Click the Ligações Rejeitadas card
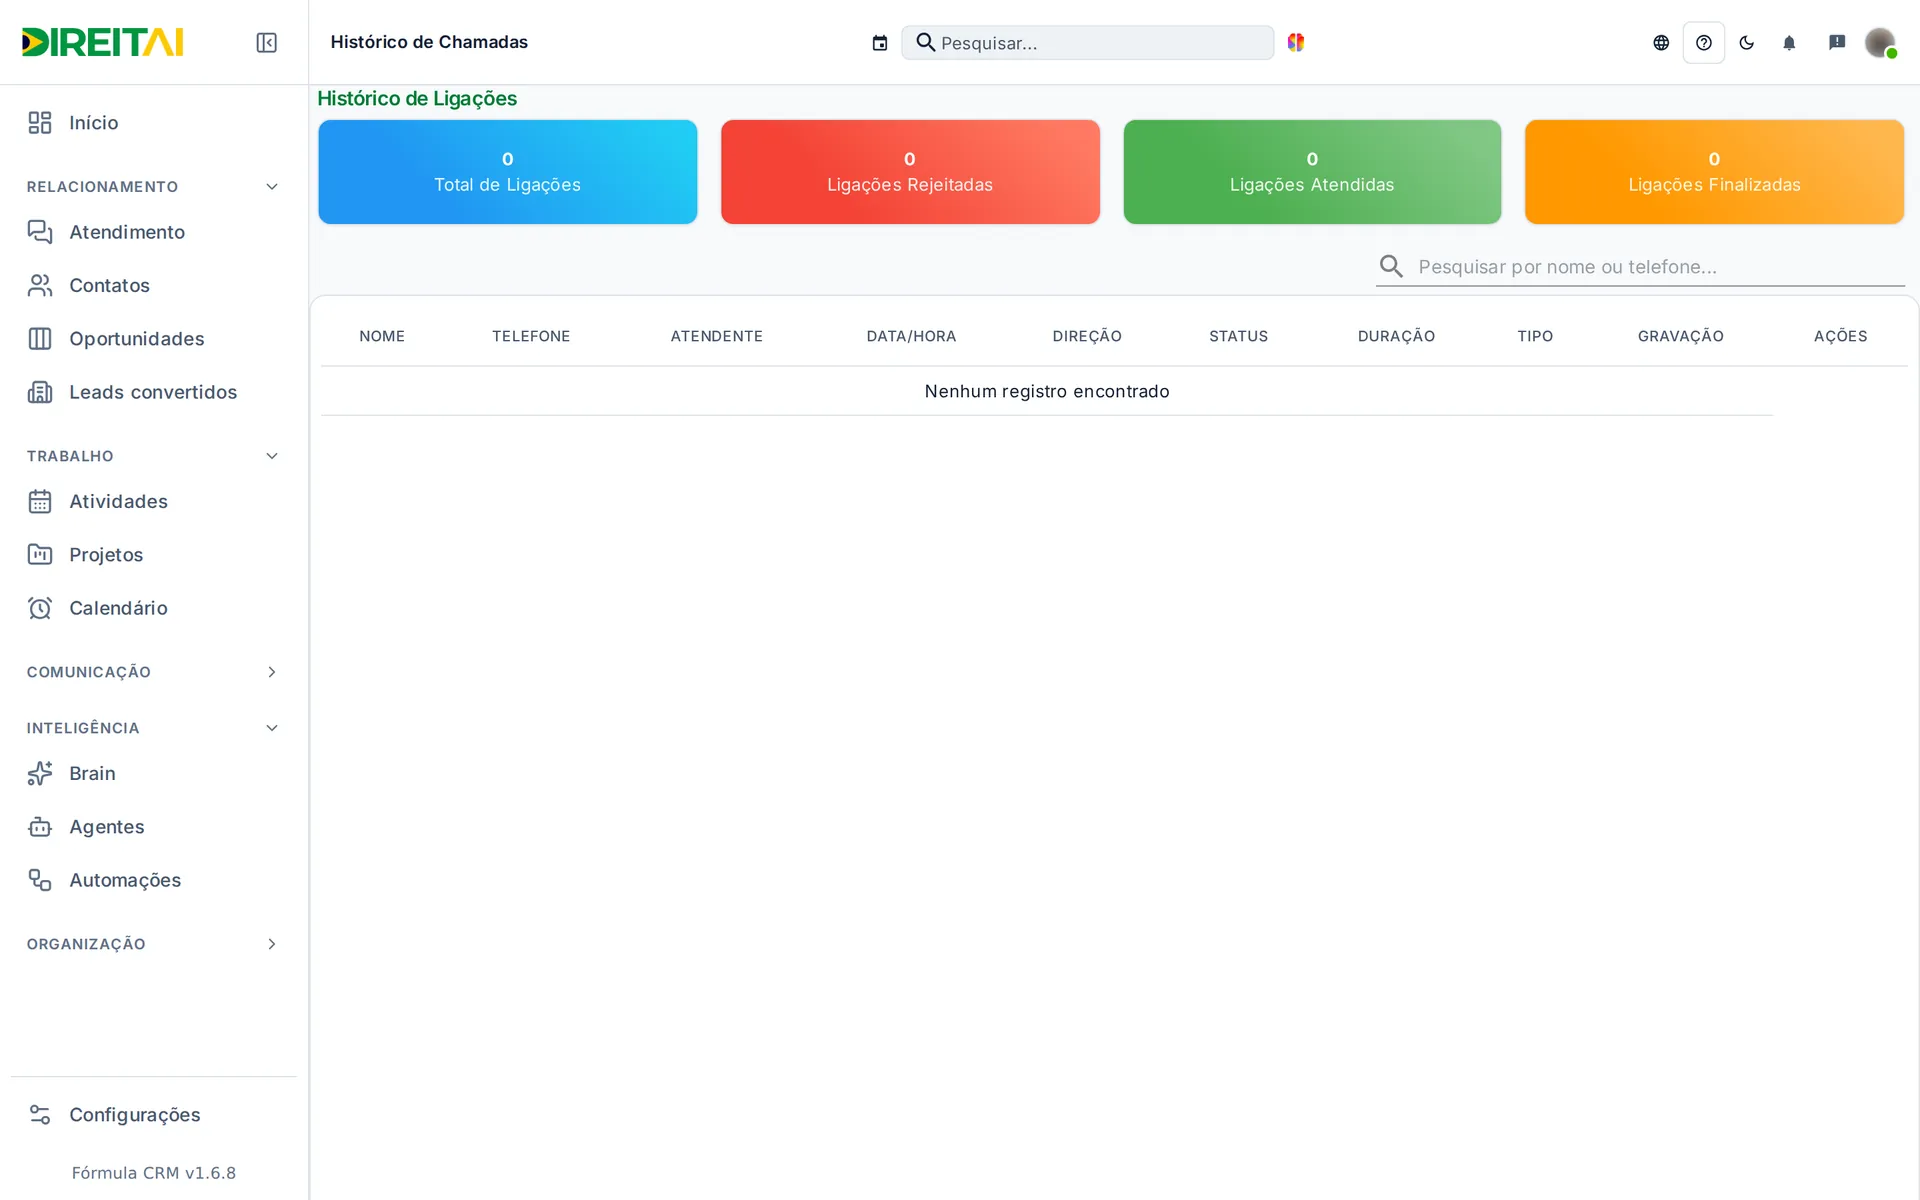1920x1200 pixels. [x=910, y=172]
